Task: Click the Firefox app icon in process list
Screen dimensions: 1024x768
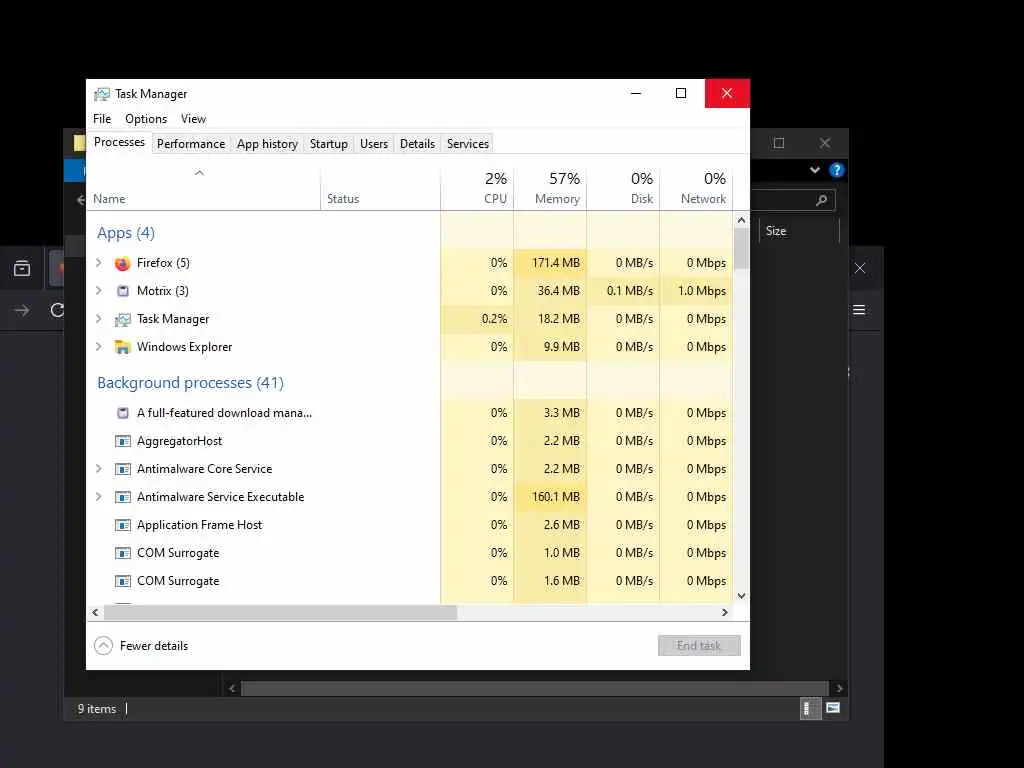Action: coord(122,263)
